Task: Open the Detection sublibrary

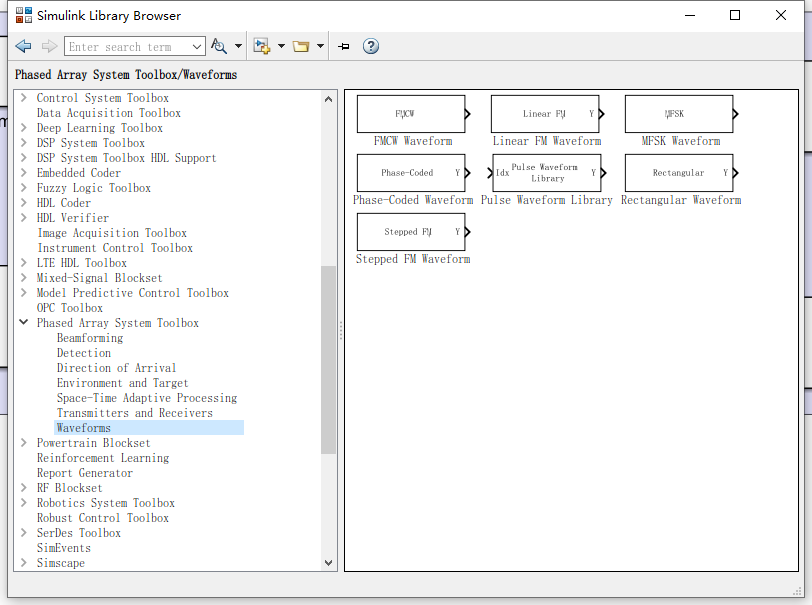Action: click(84, 353)
